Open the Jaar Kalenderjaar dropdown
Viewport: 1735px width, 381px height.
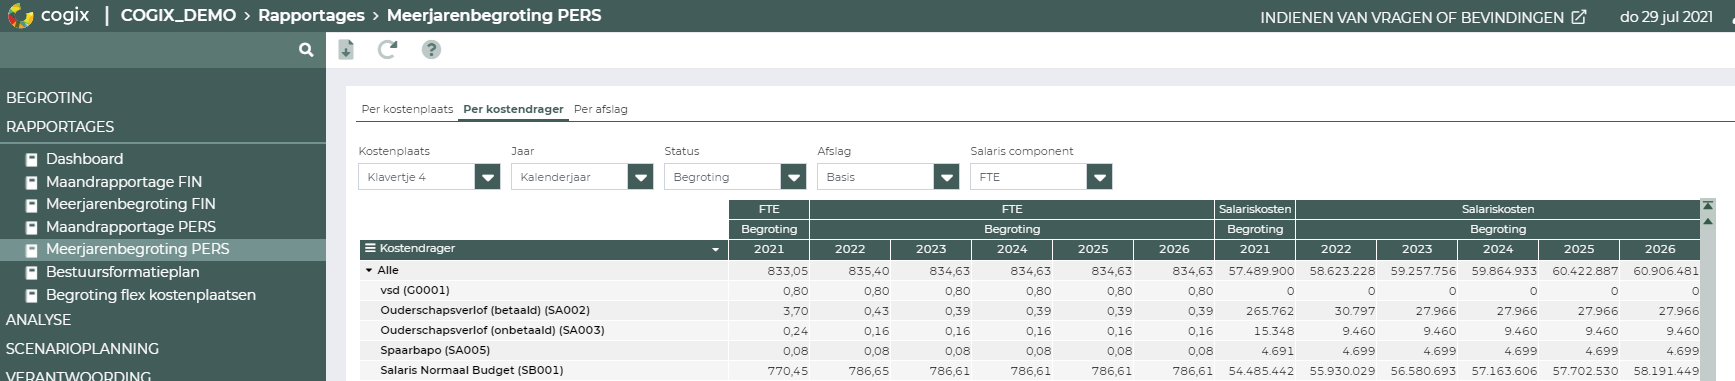click(x=640, y=177)
